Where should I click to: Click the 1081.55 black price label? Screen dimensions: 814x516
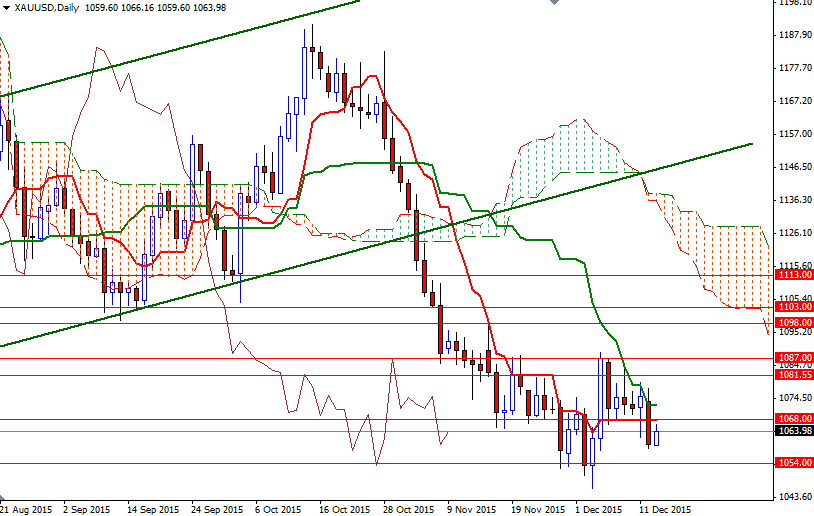point(793,375)
